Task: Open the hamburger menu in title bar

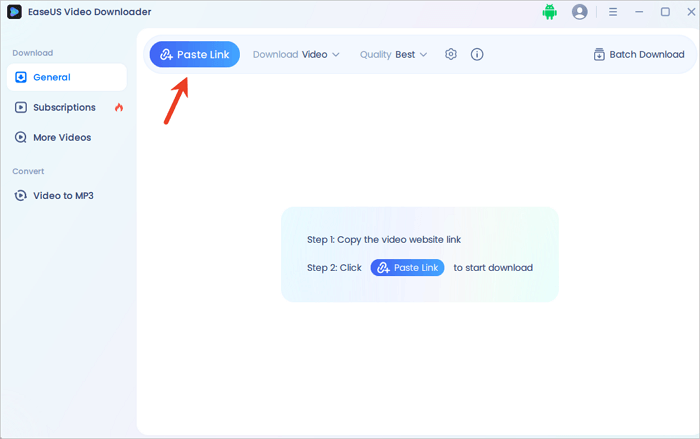Action: click(609, 12)
